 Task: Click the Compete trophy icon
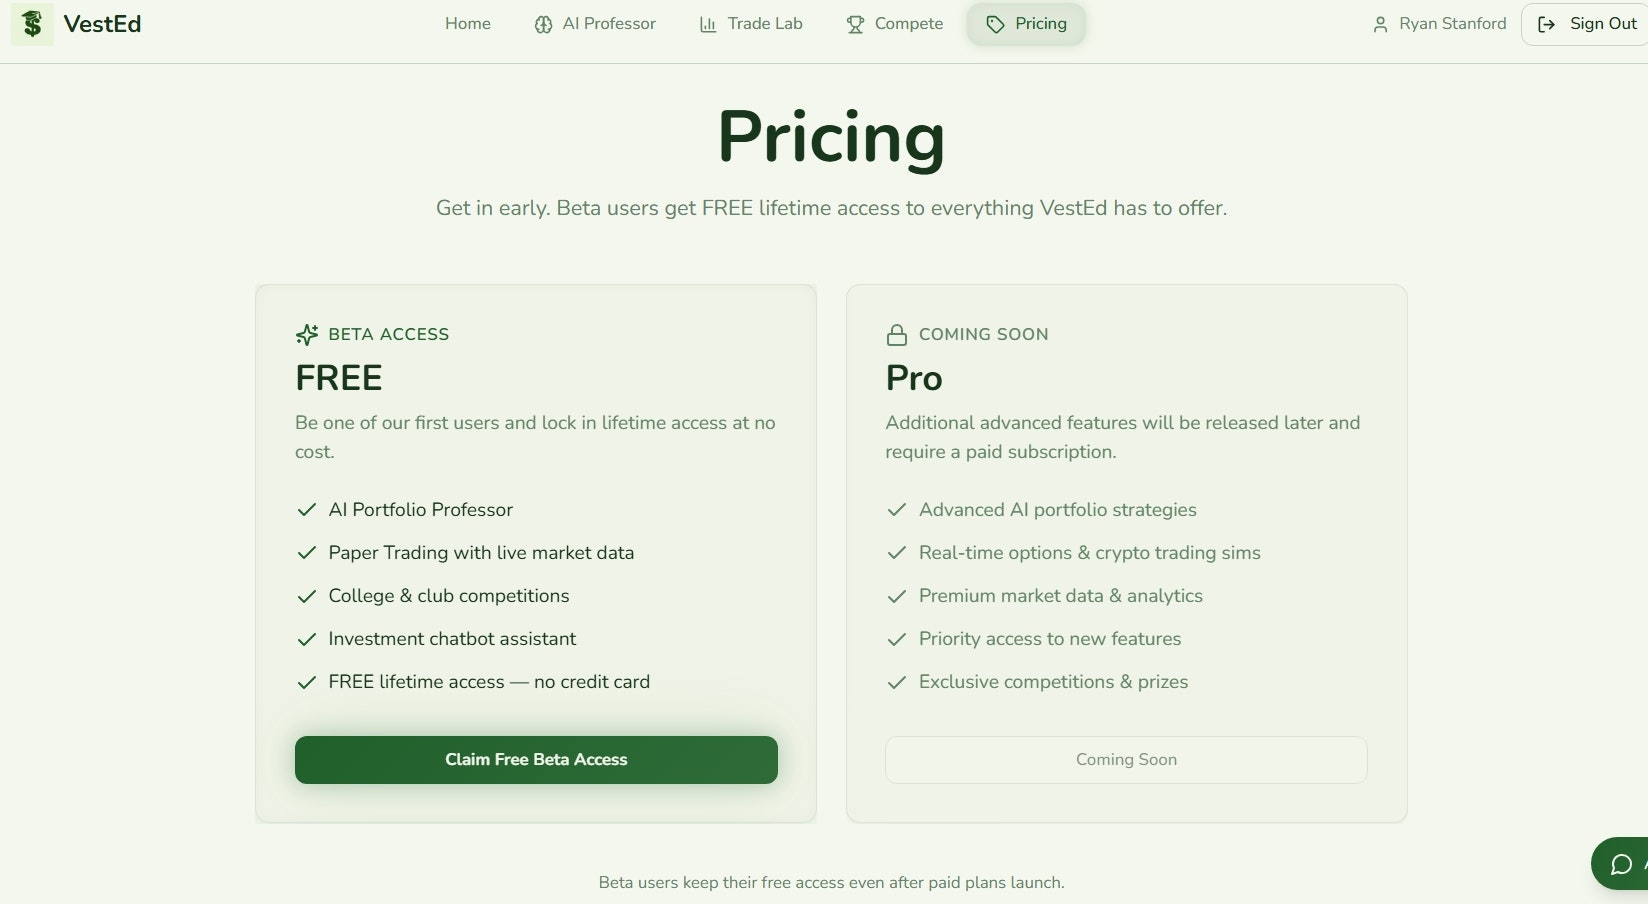[855, 25]
